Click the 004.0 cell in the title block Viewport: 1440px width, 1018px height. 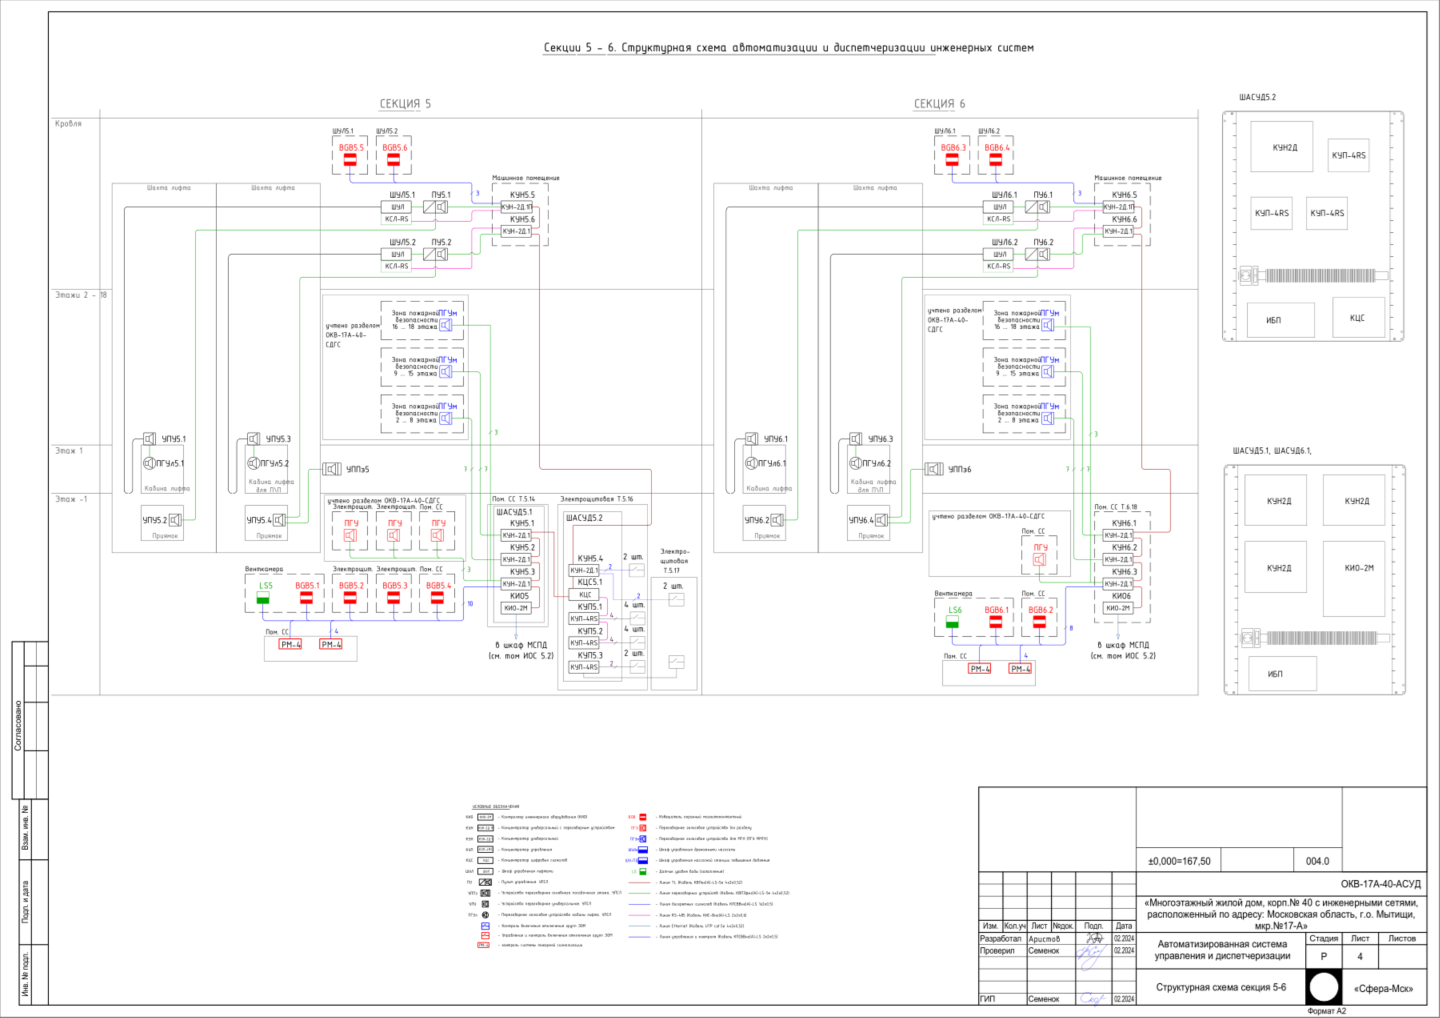click(1317, 861)
